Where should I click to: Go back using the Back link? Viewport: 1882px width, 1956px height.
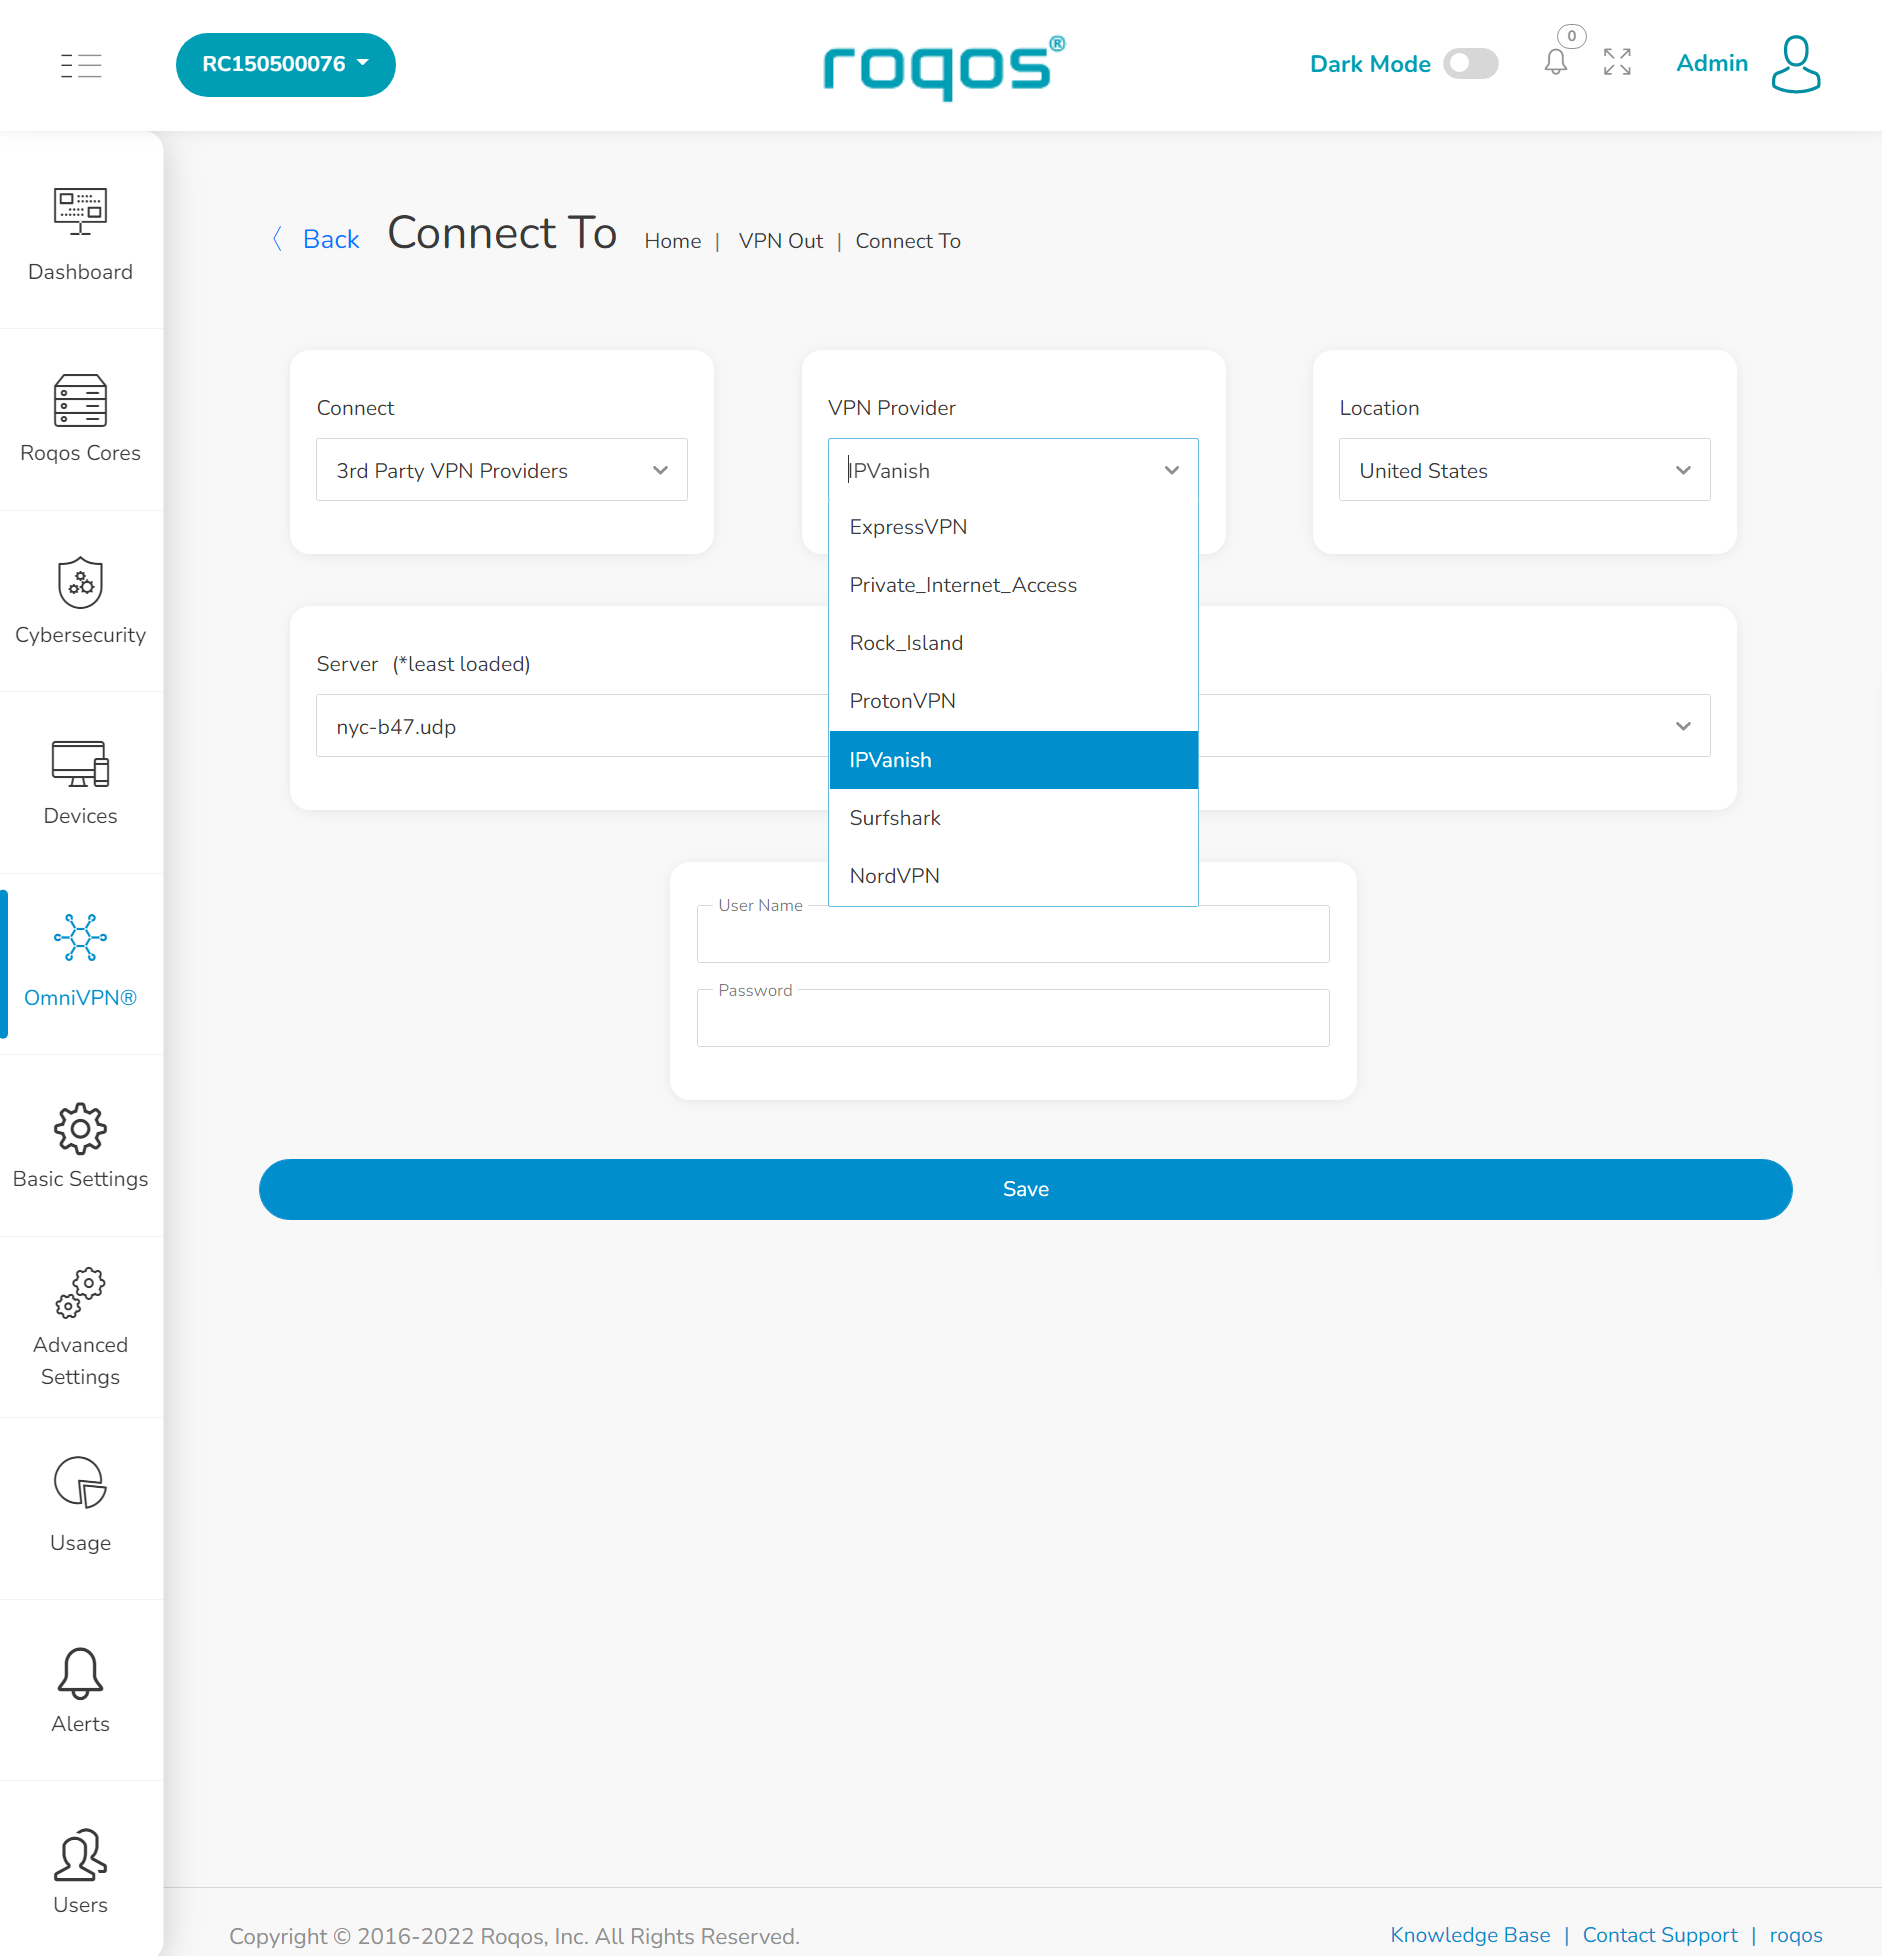point(331,239)
